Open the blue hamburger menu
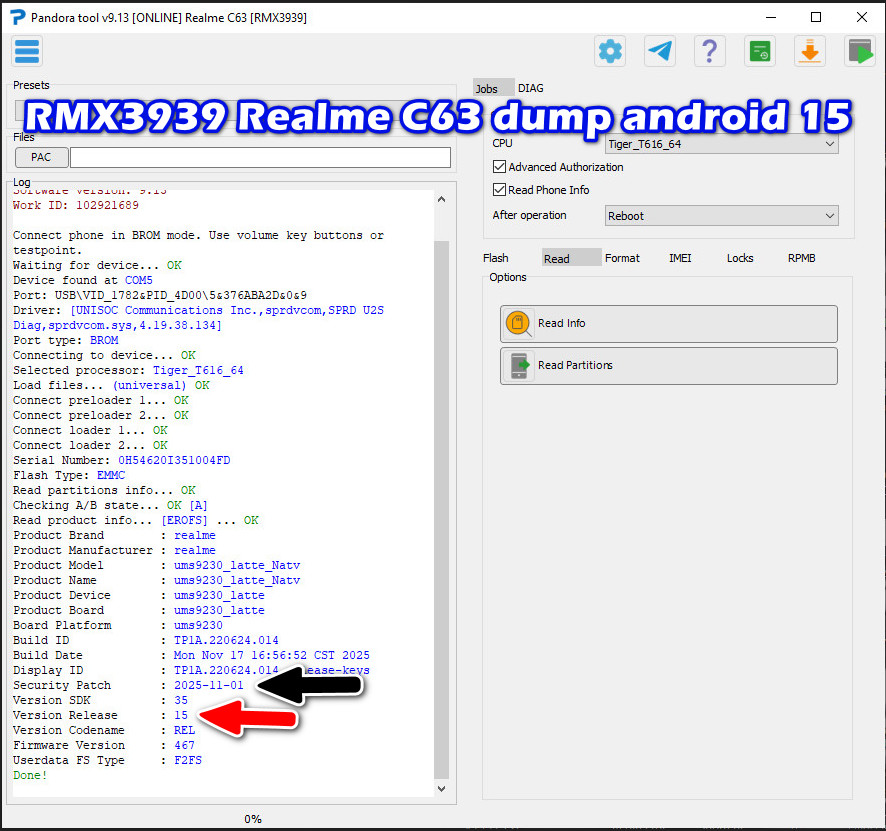886x831 pixels. point(26,51)
